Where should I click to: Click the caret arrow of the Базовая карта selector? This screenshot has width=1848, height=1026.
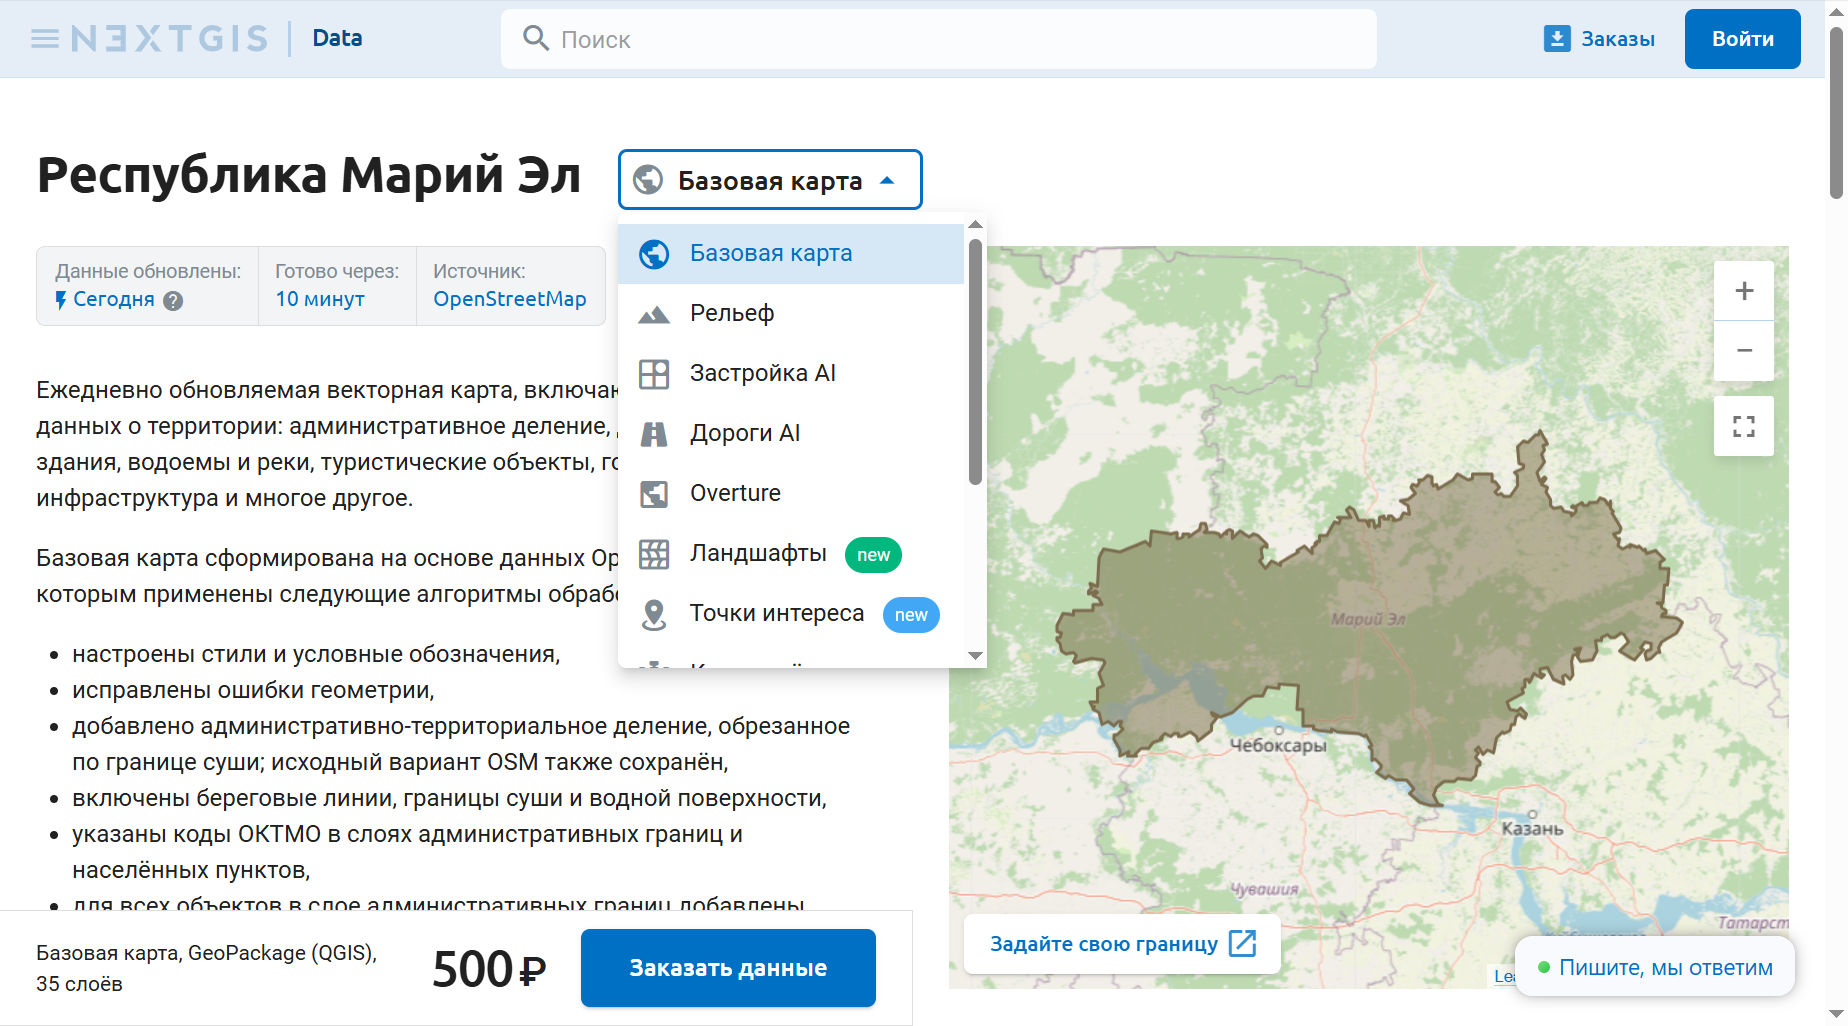coord(887,180)
